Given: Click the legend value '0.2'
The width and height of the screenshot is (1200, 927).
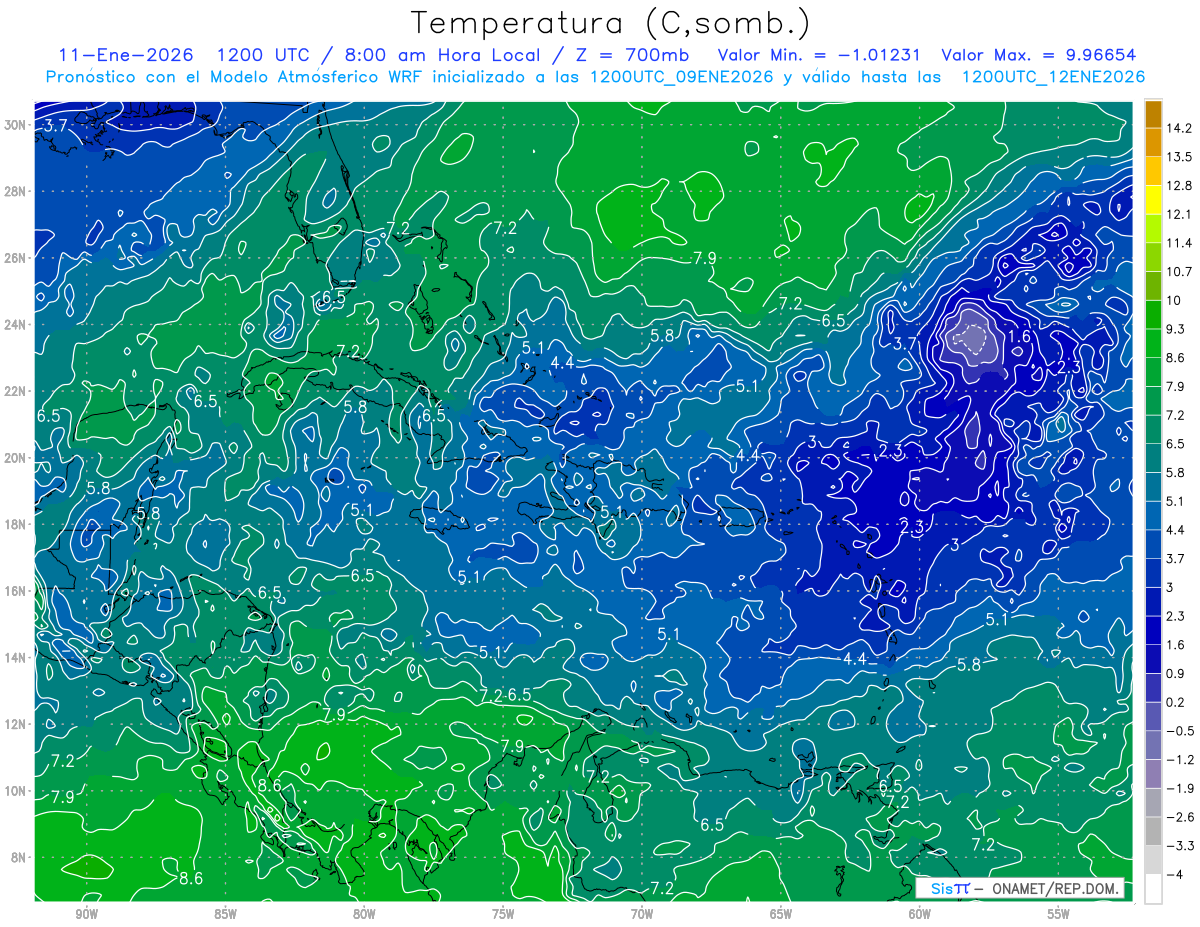Looking at the screenshot, I should coord(1176,703).
